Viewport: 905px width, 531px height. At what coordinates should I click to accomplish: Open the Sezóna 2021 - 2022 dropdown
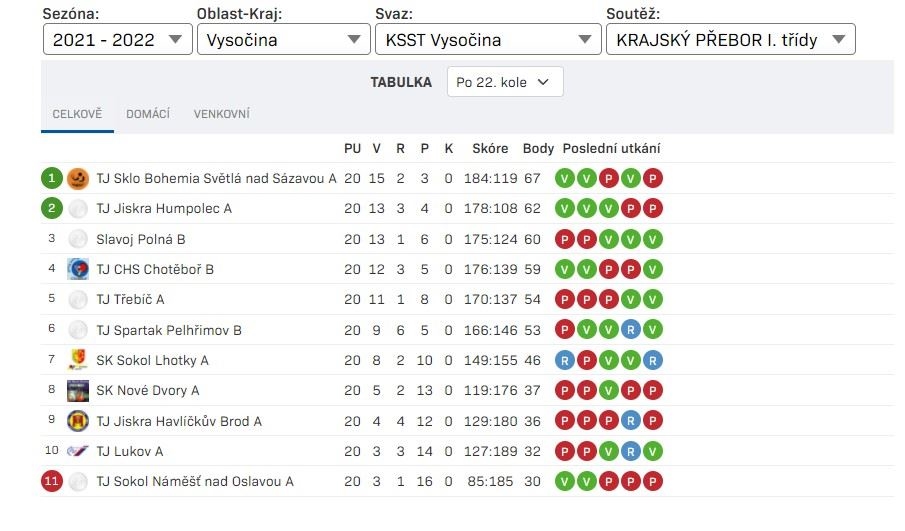(118, 40)
